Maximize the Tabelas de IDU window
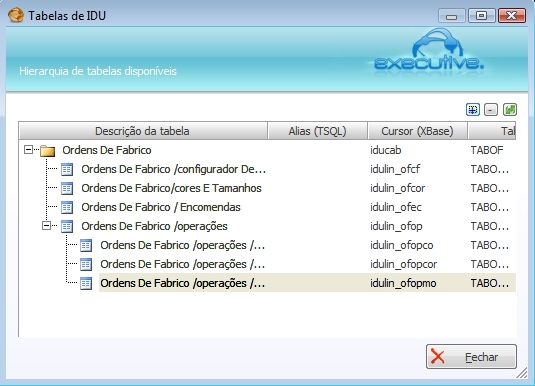This screenshot has height=386, width=535. pos(481,16)
